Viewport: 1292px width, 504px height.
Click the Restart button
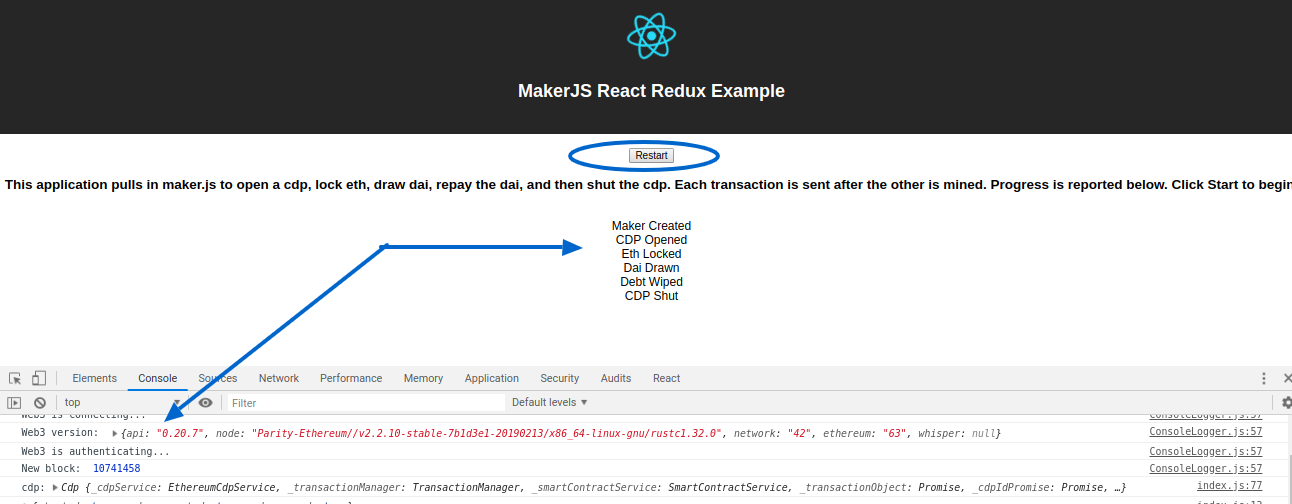point(651,155)
